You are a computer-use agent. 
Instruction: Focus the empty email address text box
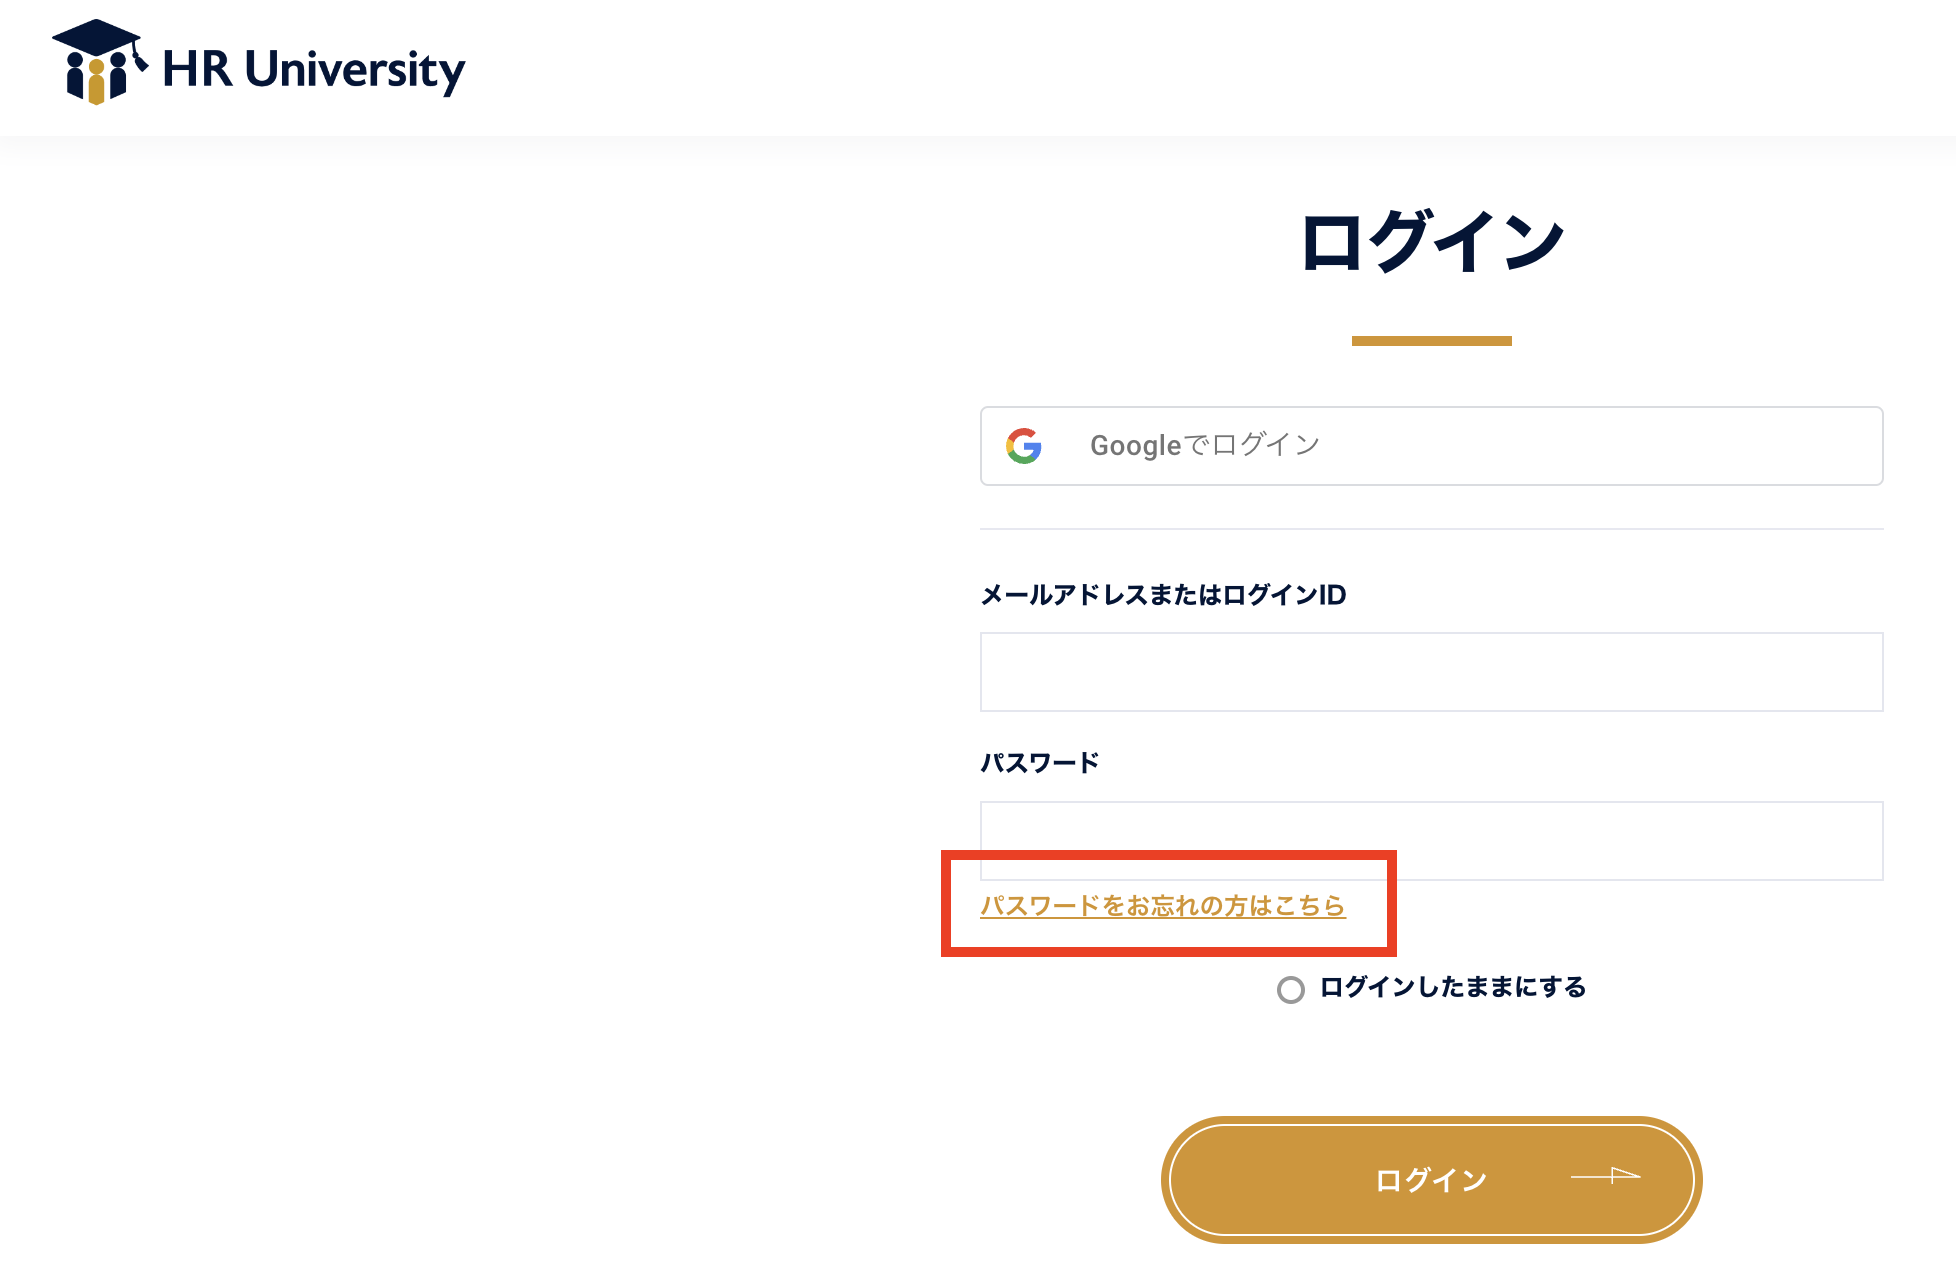(1431, 671)
